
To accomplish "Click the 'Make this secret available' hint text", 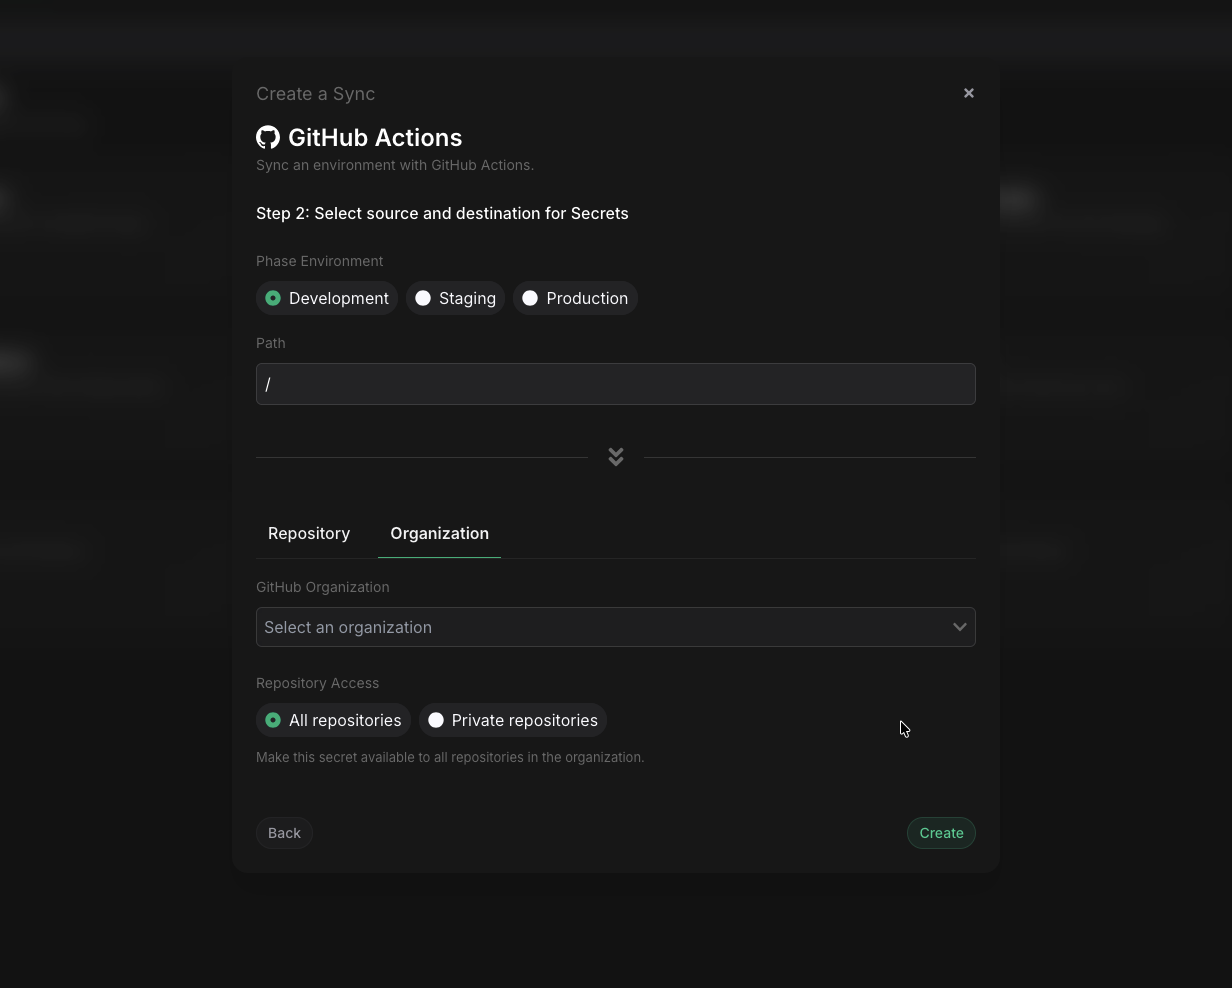I will [450, 757].
